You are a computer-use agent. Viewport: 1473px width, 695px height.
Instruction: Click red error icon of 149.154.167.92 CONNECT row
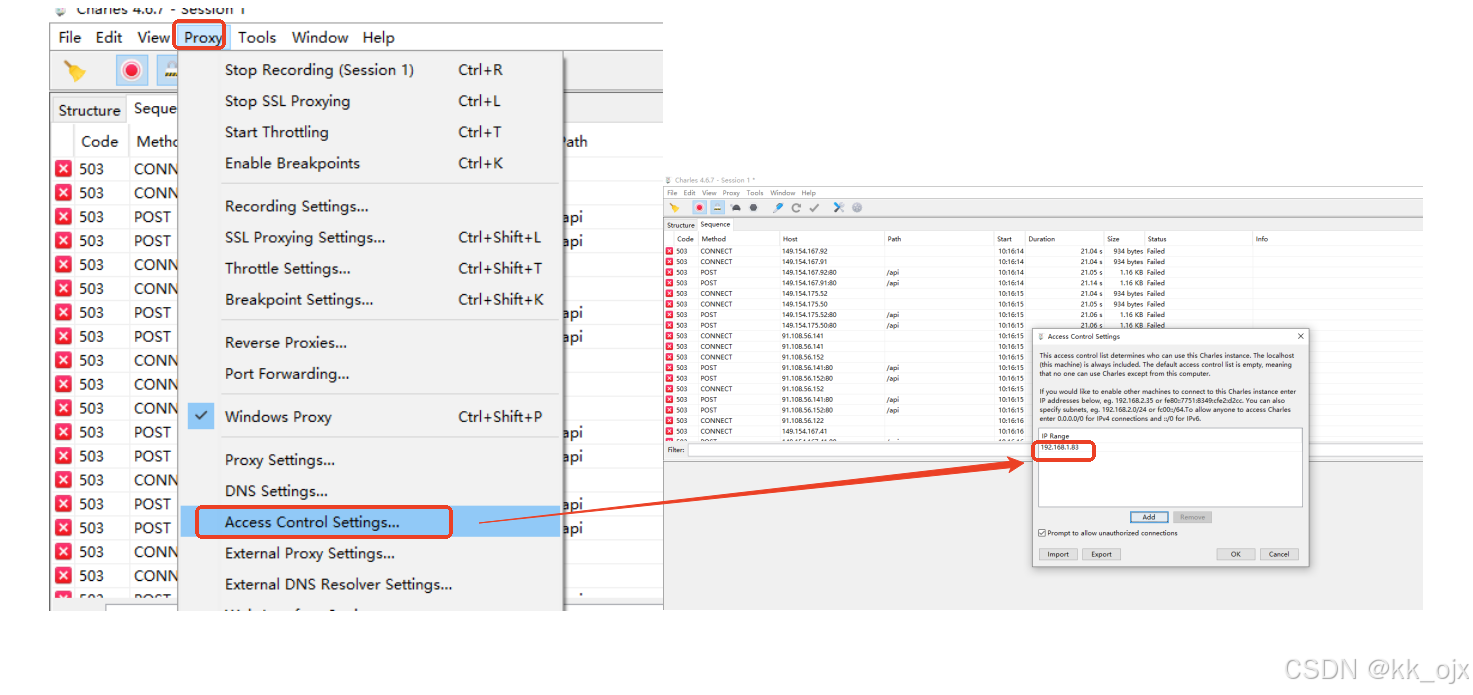669,251
